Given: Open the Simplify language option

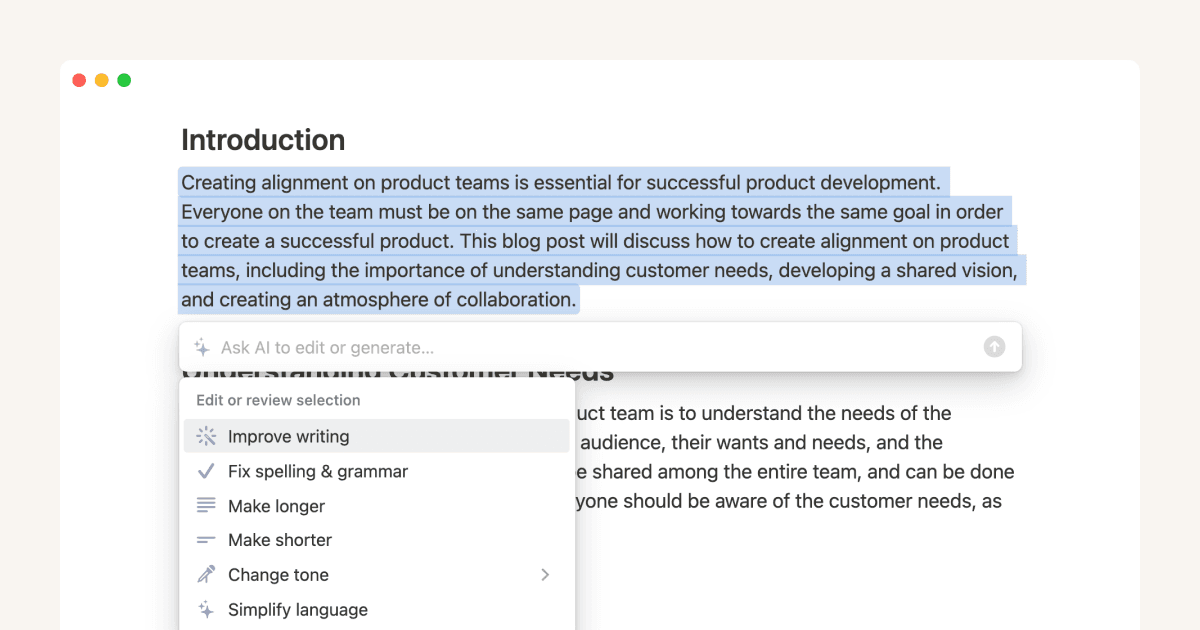Looking at the screenshot, I should point(297,610).
